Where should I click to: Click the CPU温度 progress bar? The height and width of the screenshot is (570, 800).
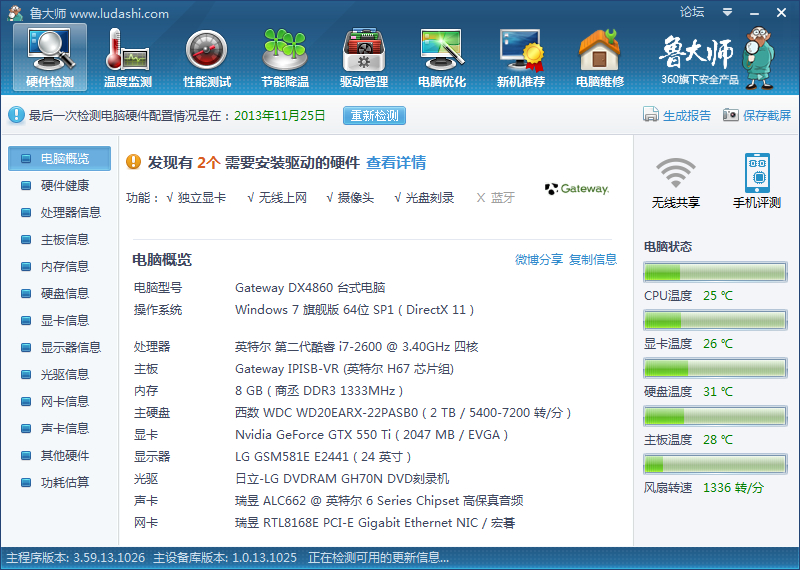click(715, 272)
